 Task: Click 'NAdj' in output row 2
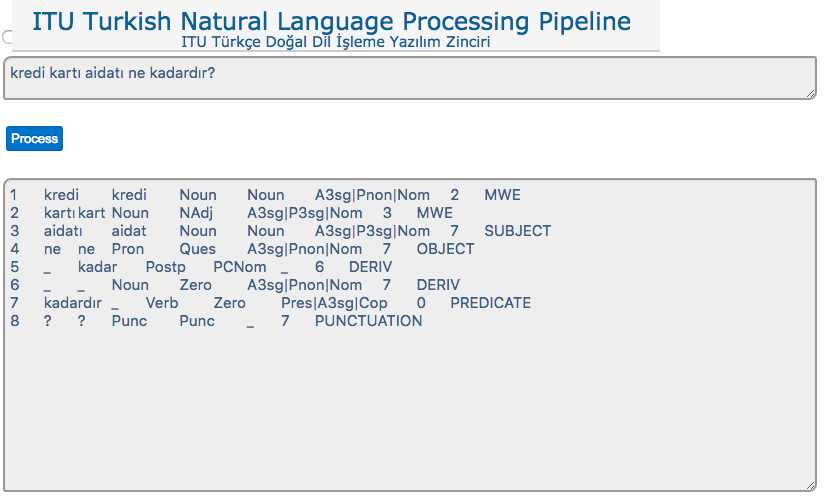(196, 213)
